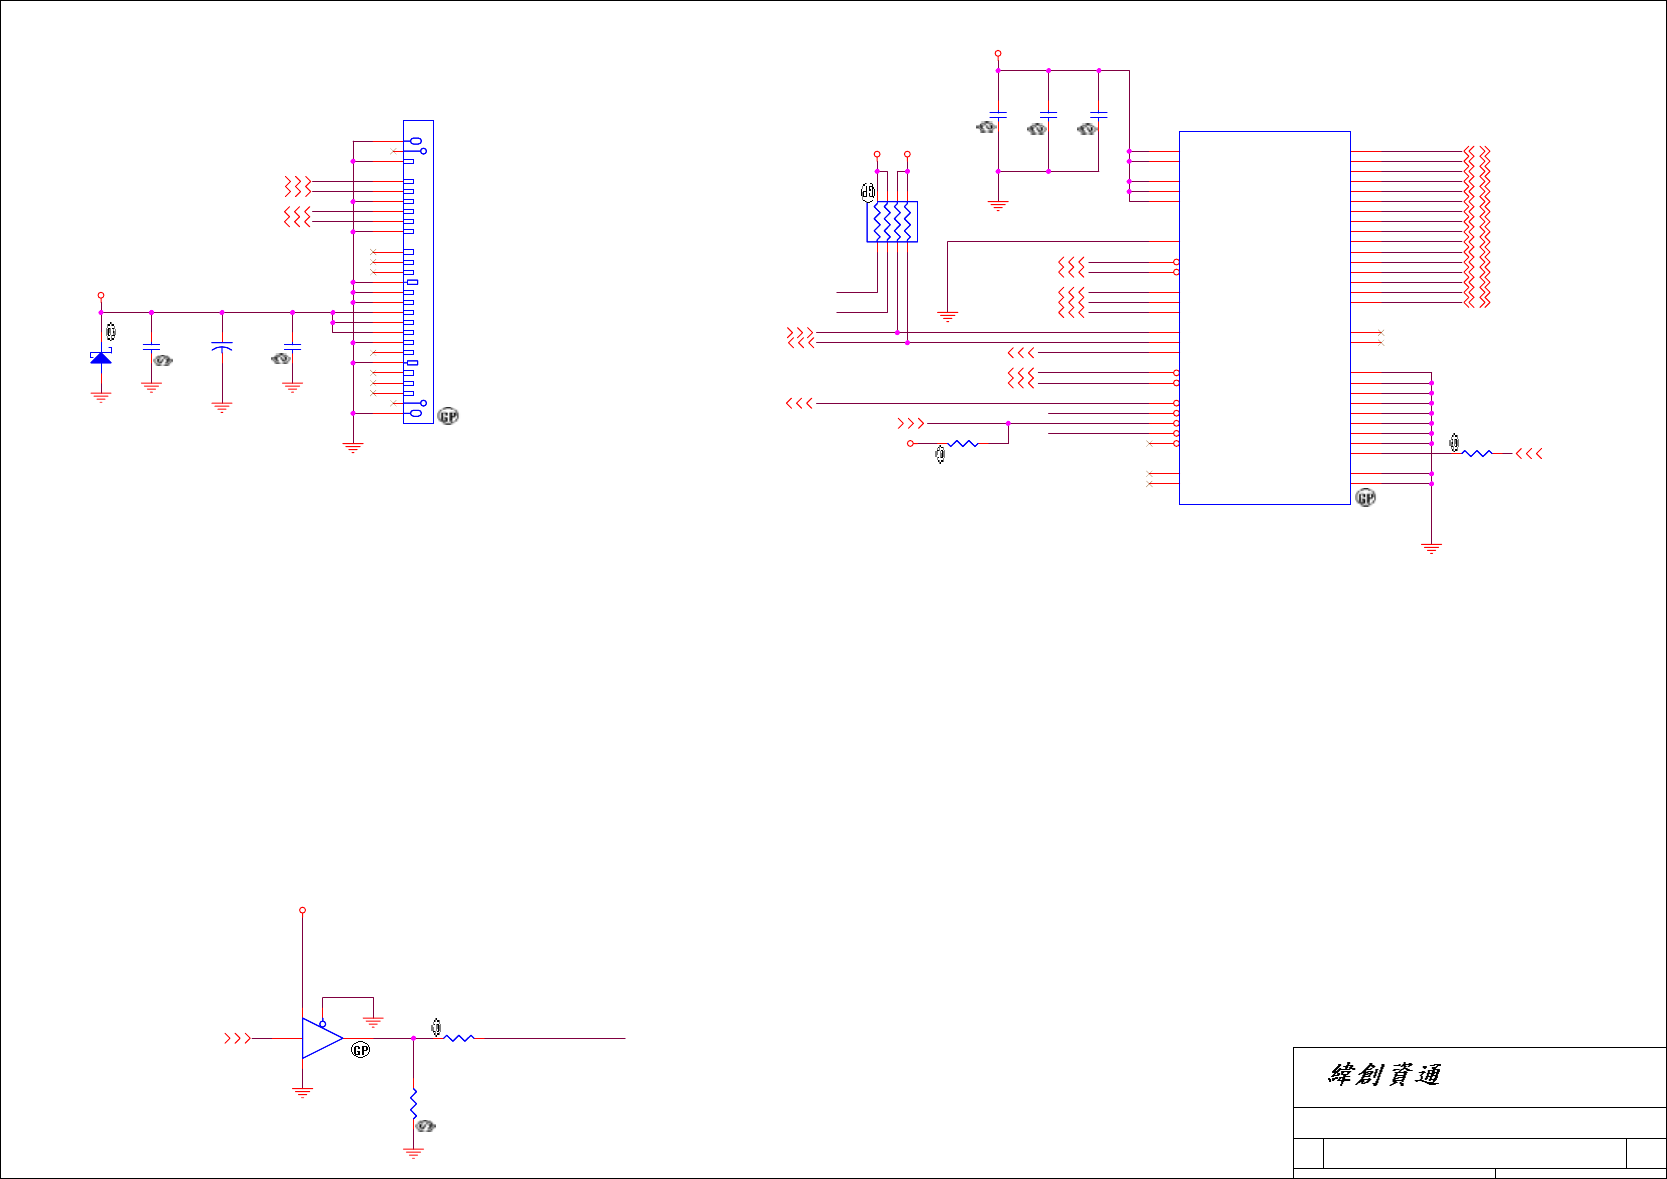The image size is (1667, 1179).
Task: Click power circle above the three top capacitors
Action: click(x=998, y=54)
